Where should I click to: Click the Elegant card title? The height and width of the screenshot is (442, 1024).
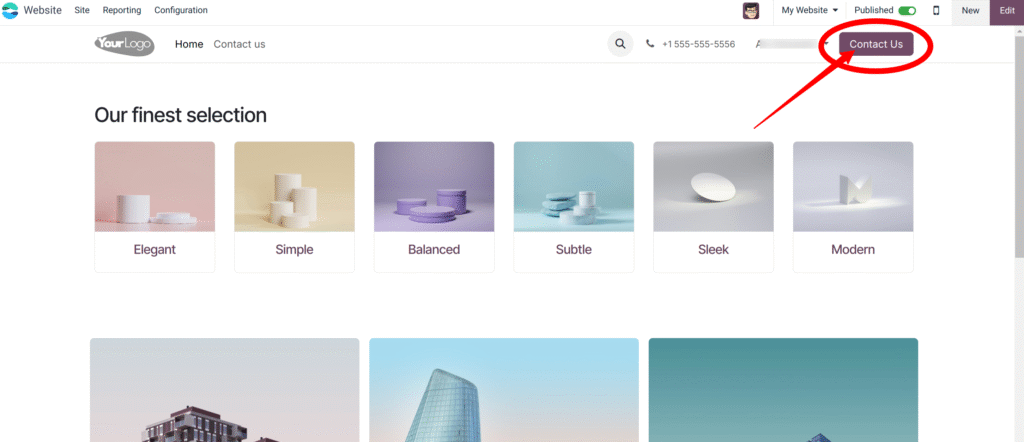[x=155, y=249]
